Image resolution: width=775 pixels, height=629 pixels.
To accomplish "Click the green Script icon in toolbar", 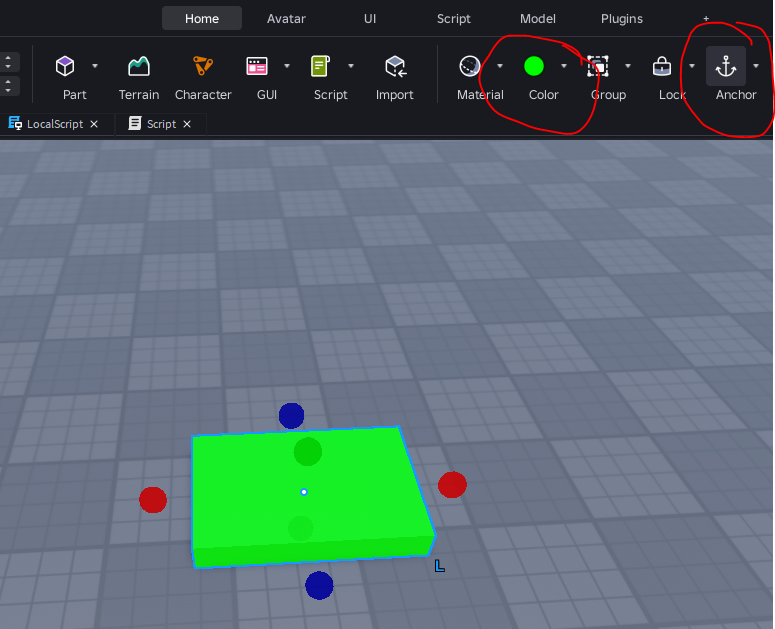I will tap(321, 66).
